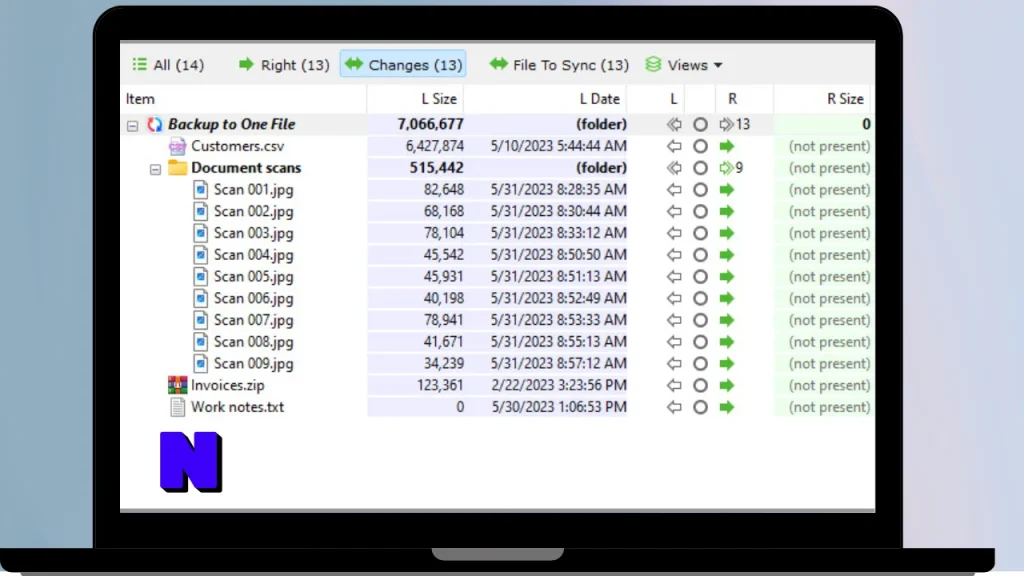Select skip circle for Invoices.zip
This screenshot has height=576, width=1024.
pos(700,385)
